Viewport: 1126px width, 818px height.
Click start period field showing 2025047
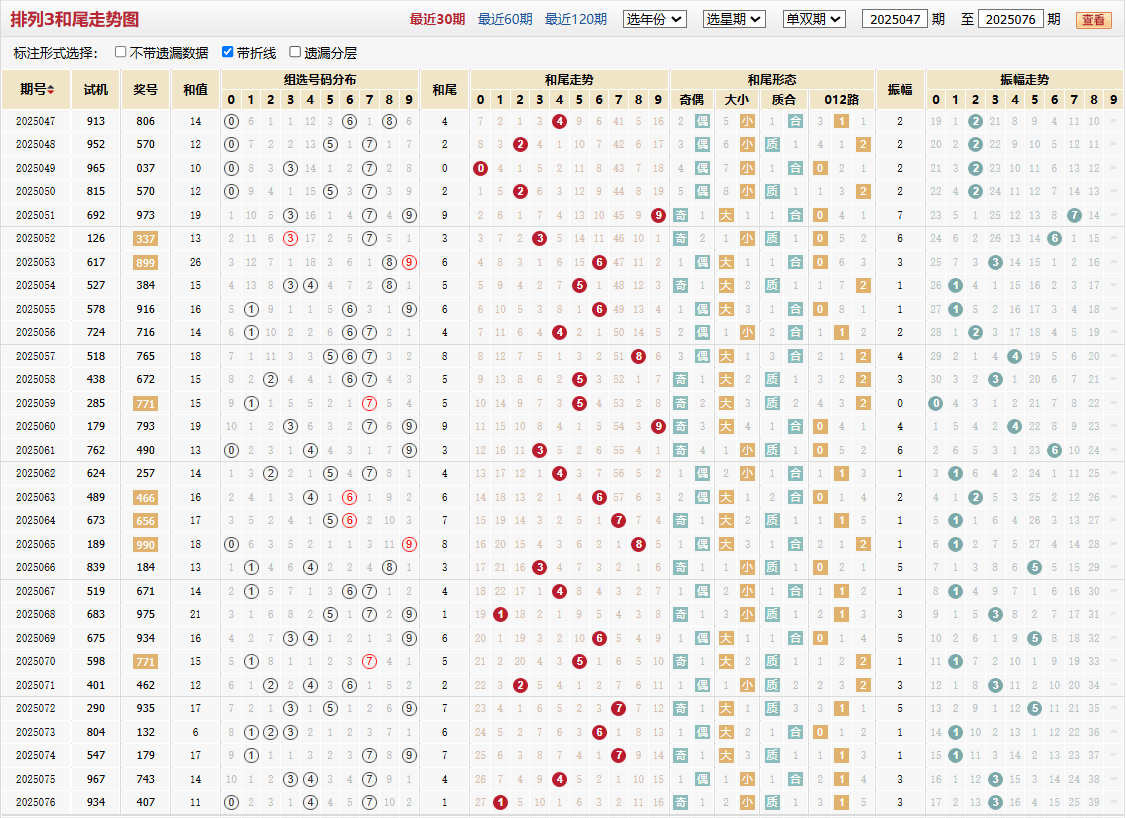tap(895, 19)
